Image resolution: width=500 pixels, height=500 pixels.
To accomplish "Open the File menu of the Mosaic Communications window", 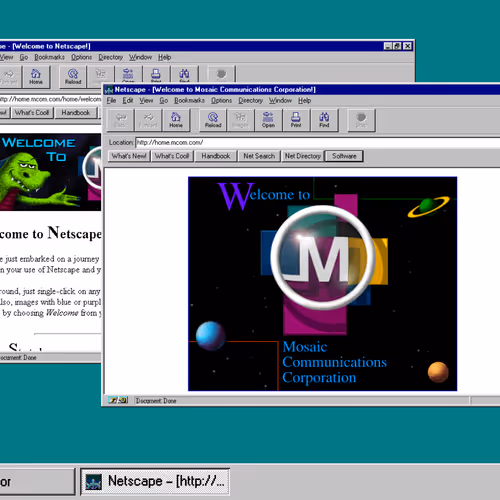I will pyautogui.click(x=111, y=100).
